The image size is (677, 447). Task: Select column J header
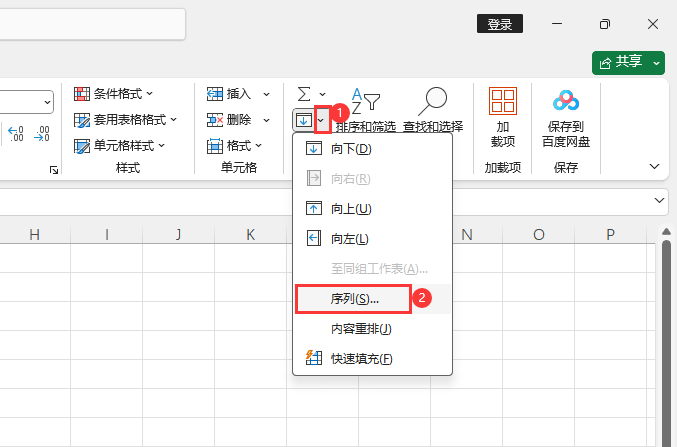click(x=178, y=235)
